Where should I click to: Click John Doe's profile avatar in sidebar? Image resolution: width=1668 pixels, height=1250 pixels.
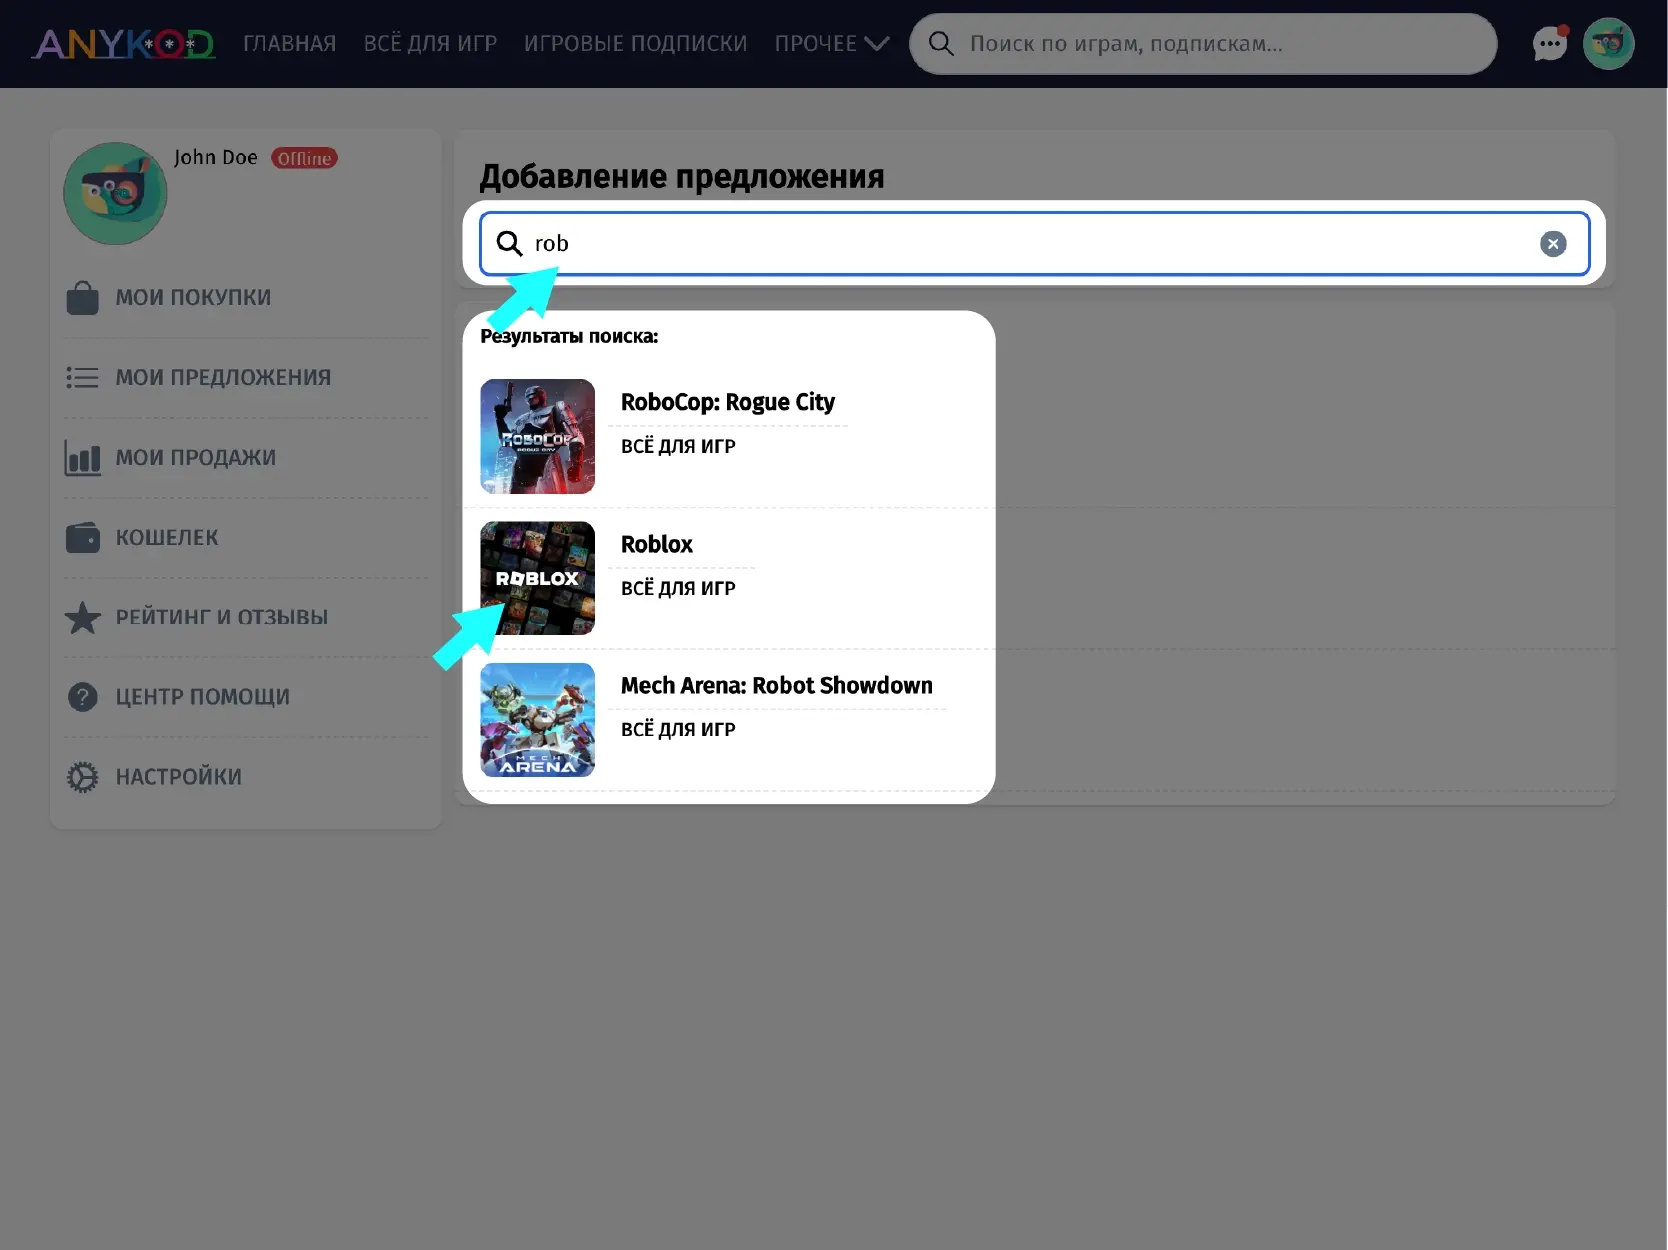tap(115, 193)
